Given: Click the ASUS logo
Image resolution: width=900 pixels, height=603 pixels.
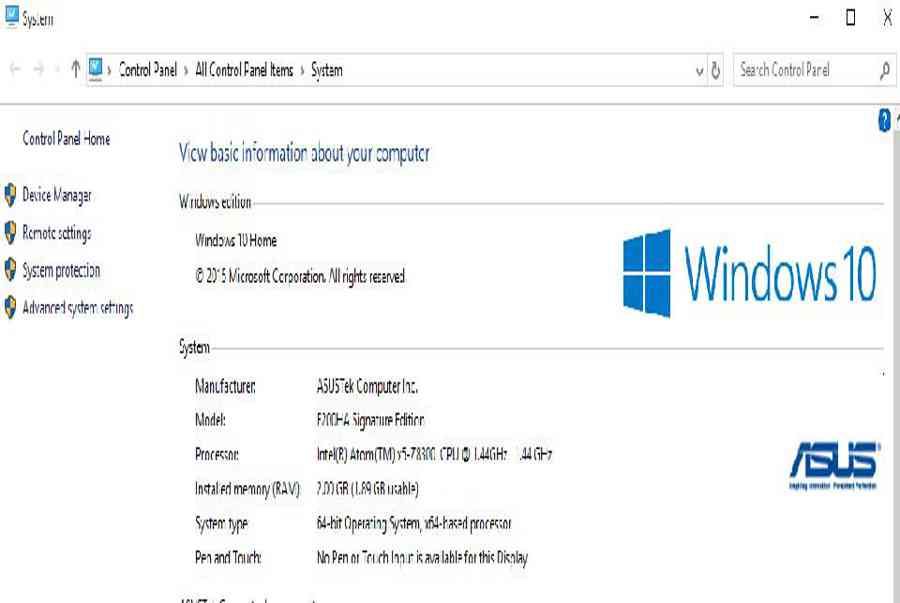Looking at the screenshot, I should point(834,465).
